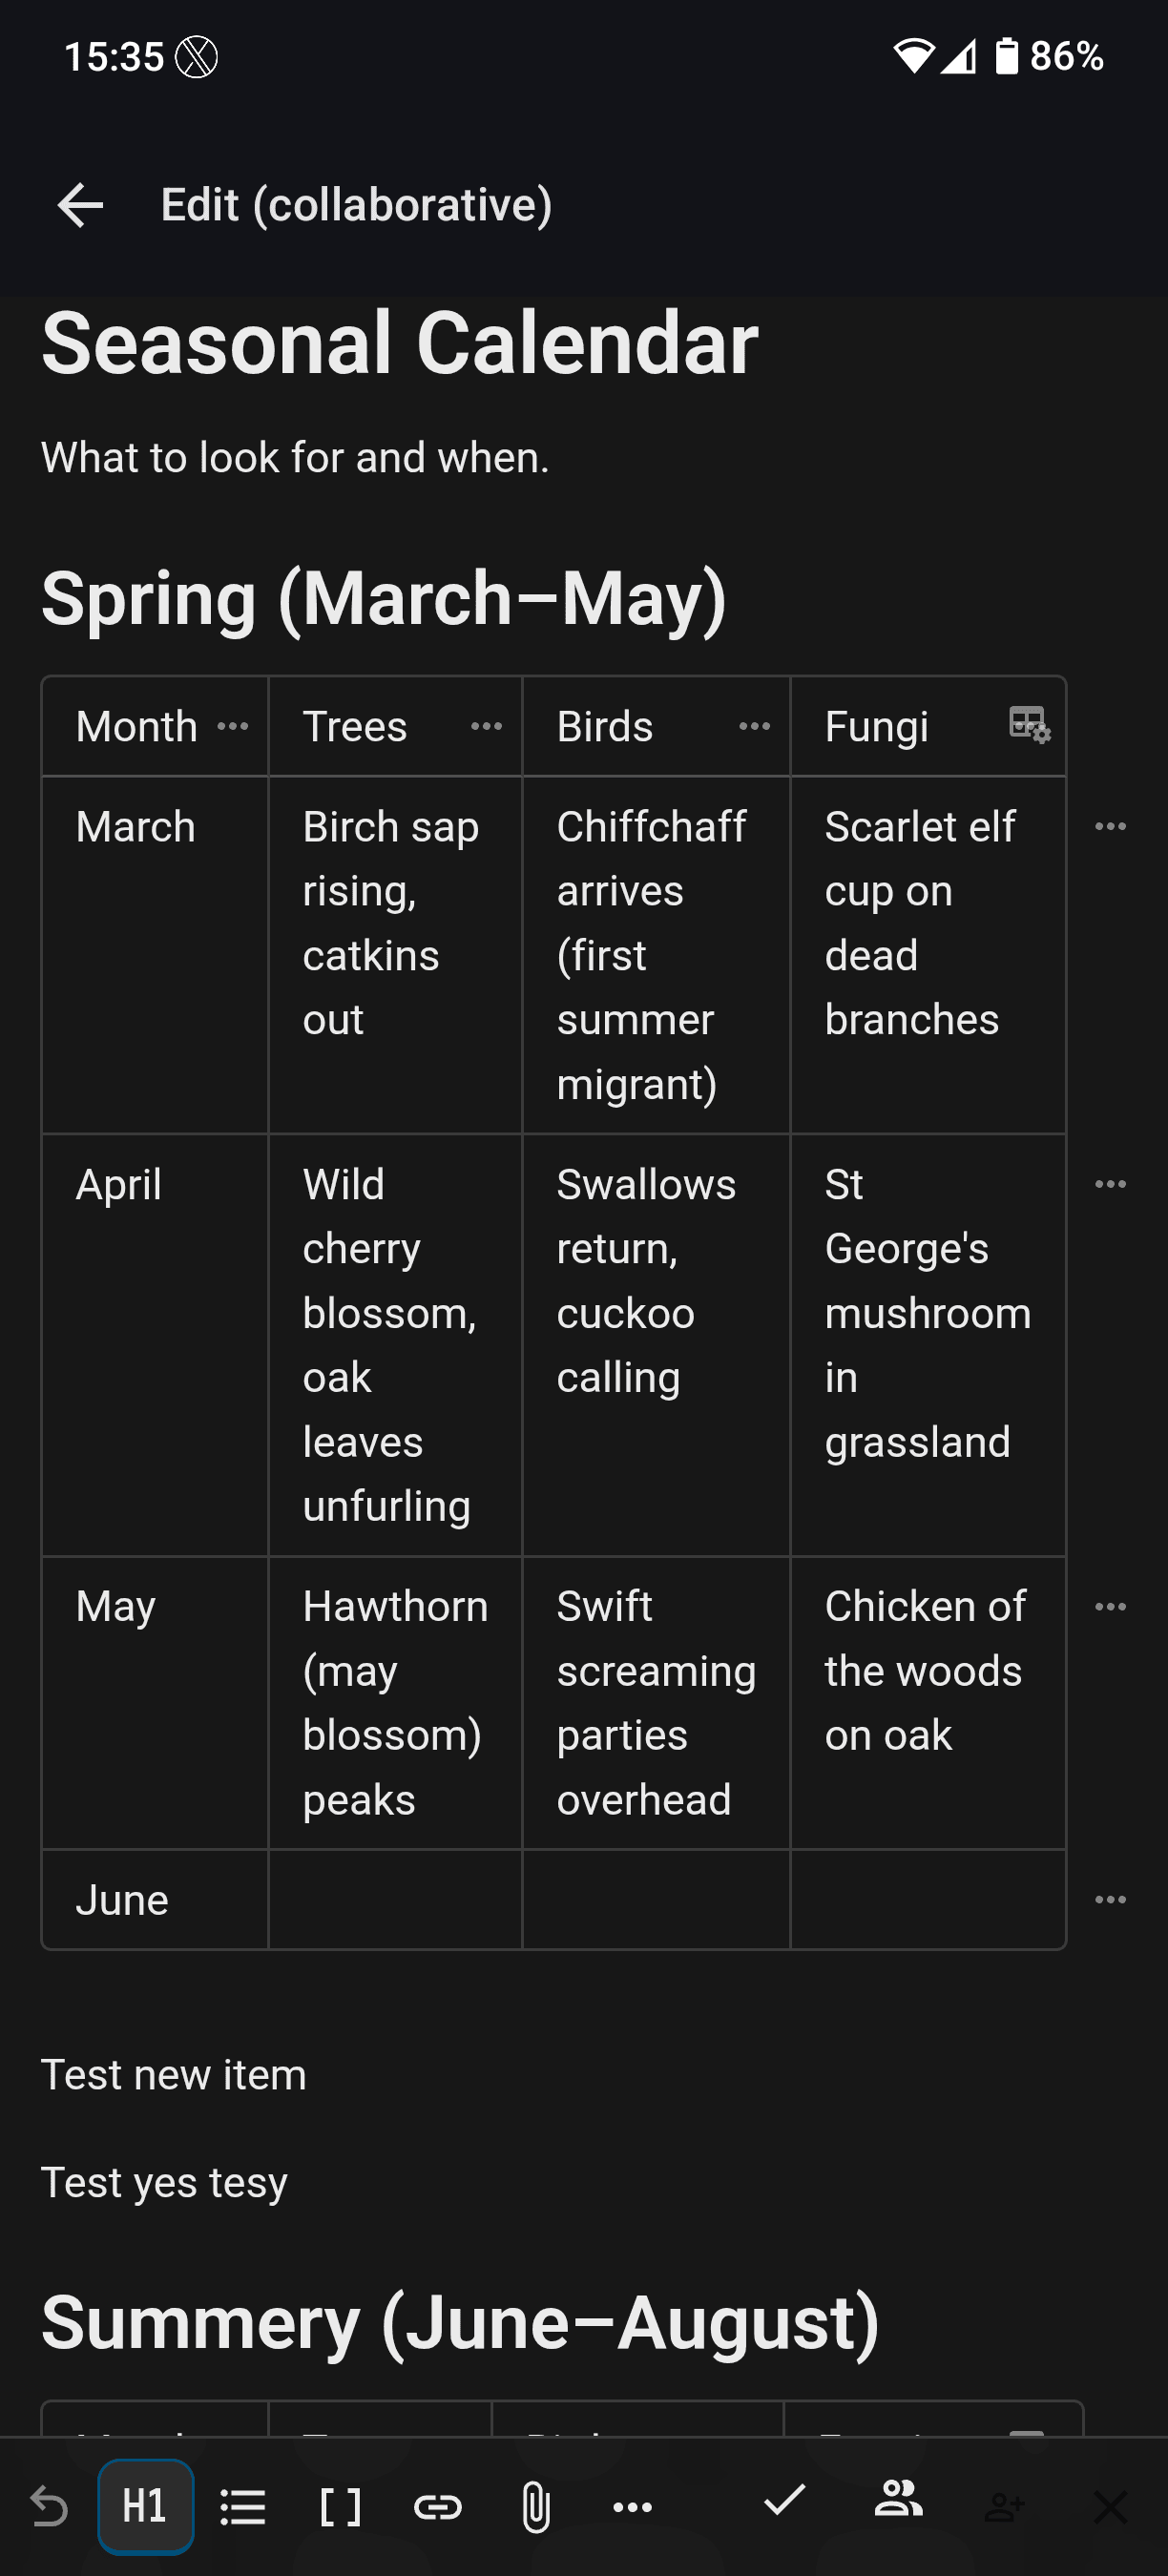Open more formatting options in the bottom toolbar

click(632, 2506)
